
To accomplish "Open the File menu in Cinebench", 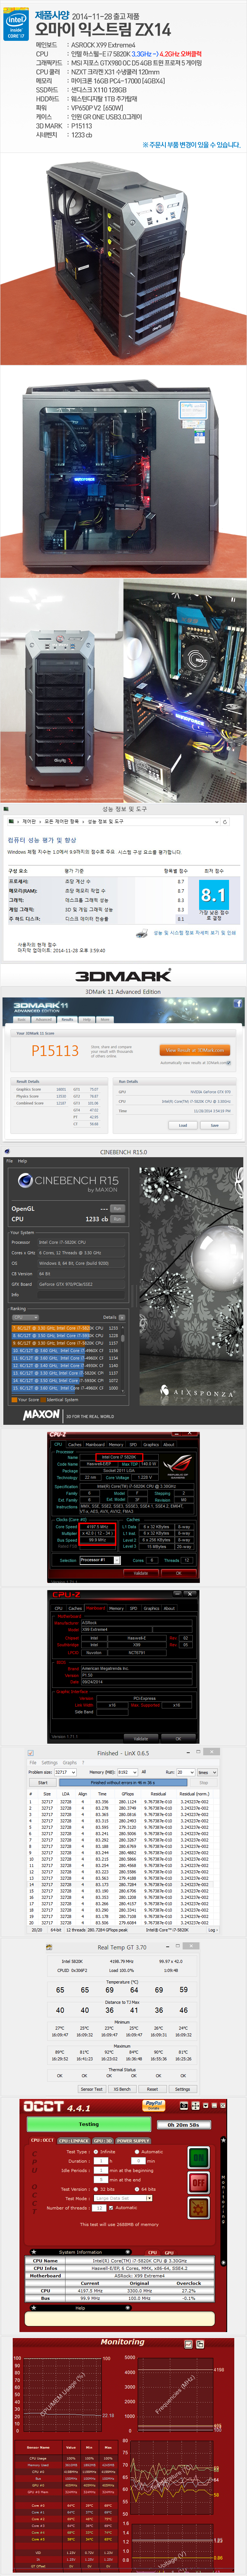I will tap(10, 1161).
